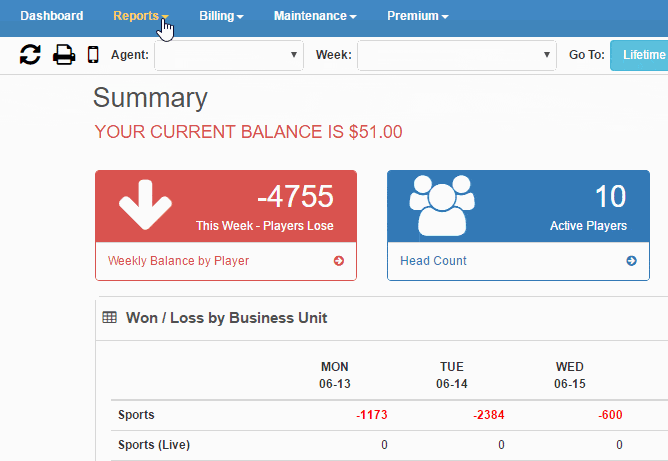Open the Week dropdown
Viewport: 668px width, 461px height.
pos(457,55)
